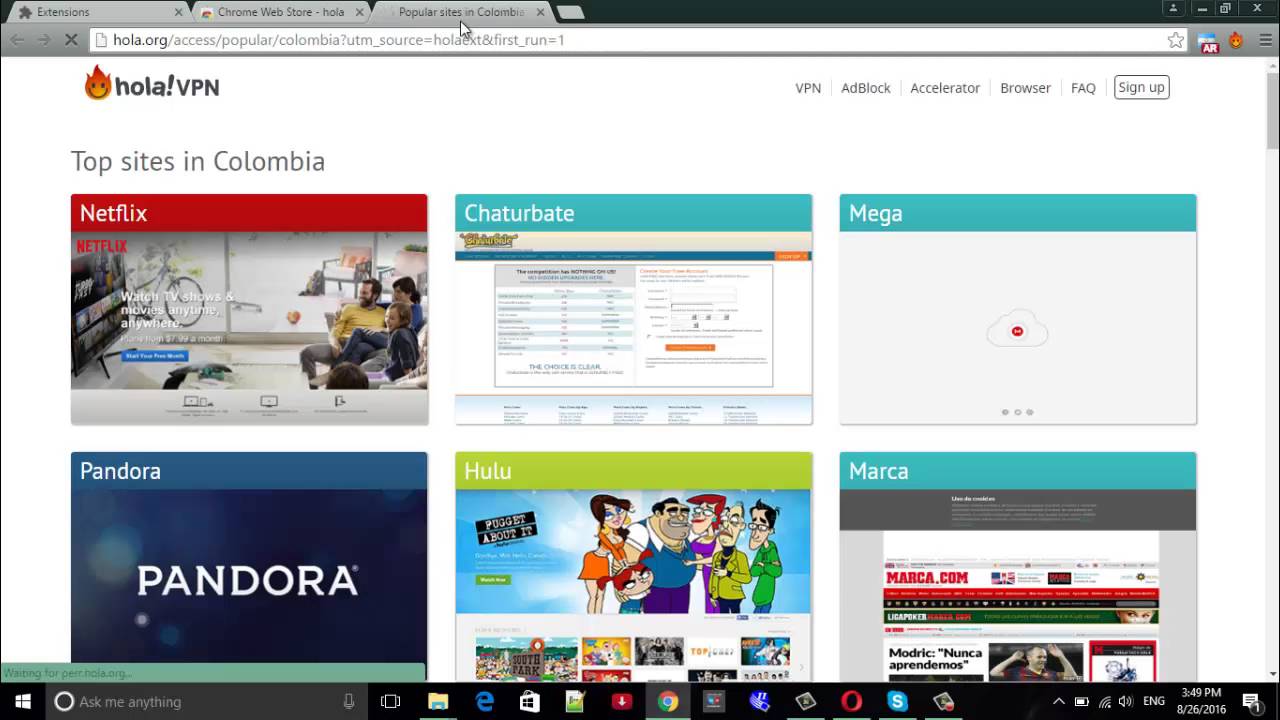Screen dimensions: 1280x720
Task: Open the Browser navigation link
Action: (1025, 88)
